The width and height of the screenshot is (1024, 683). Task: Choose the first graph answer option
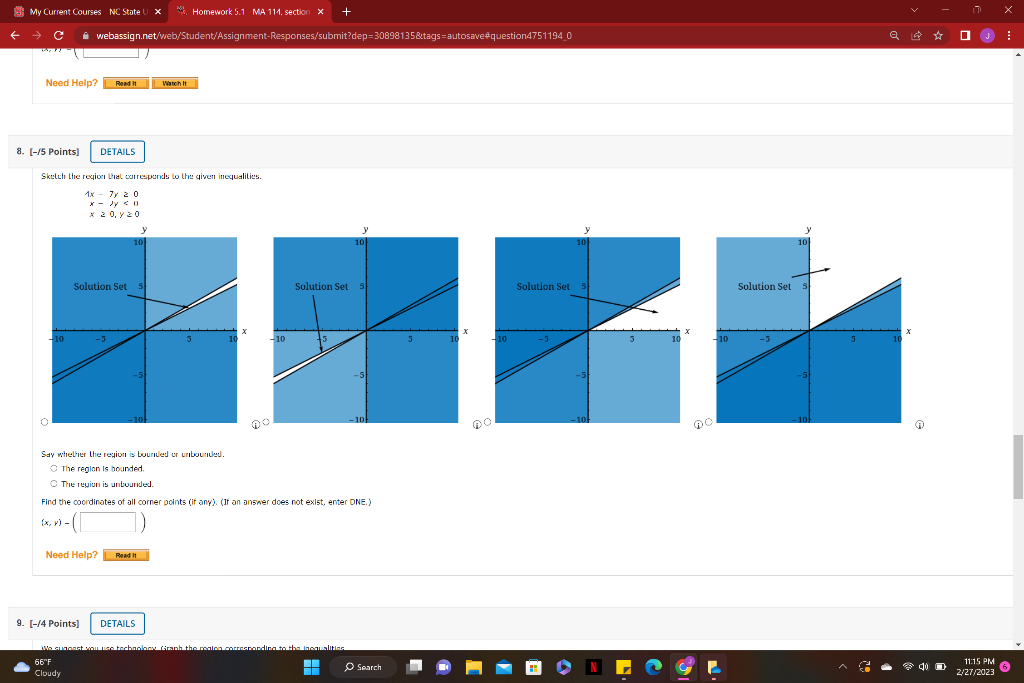click(x=43, y=421)
